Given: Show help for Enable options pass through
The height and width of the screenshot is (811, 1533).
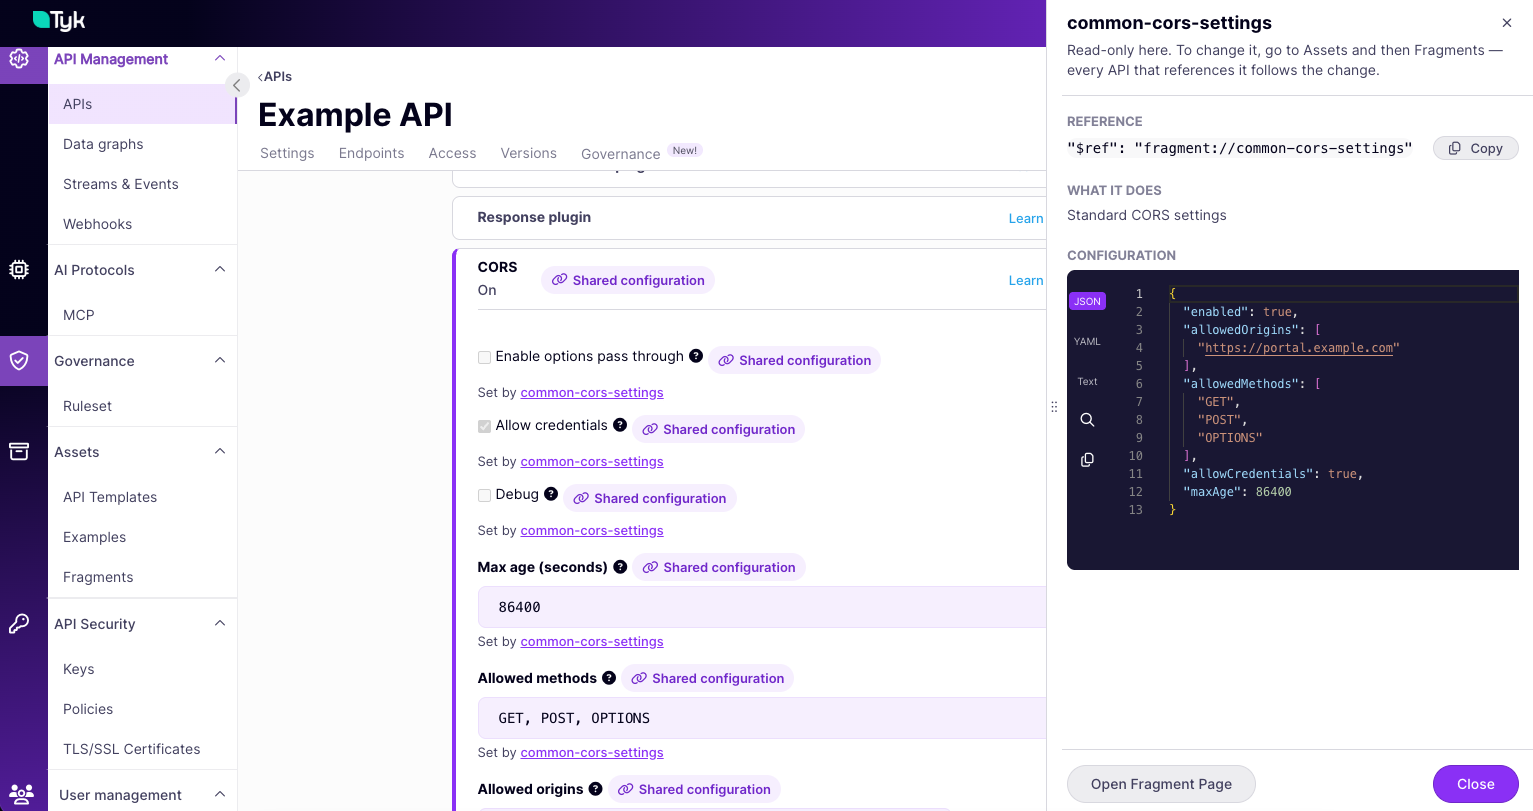Looking at the screenshot, I should [x=696, y=356].
